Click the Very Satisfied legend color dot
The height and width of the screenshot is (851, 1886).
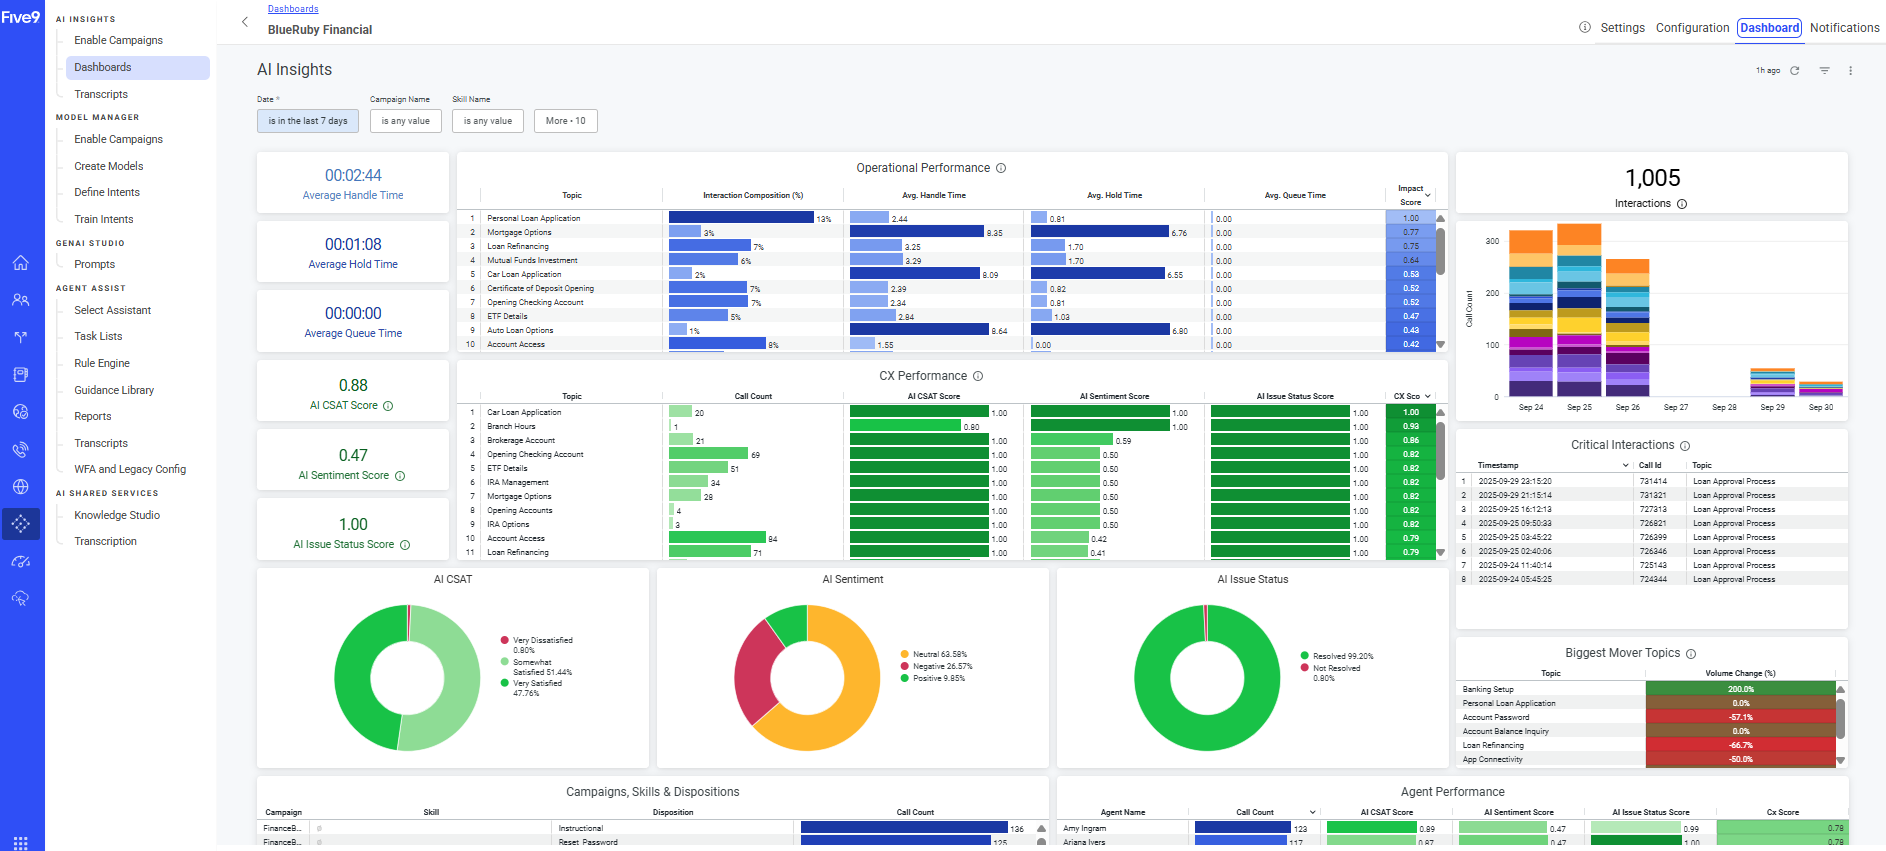coord(505,683)
